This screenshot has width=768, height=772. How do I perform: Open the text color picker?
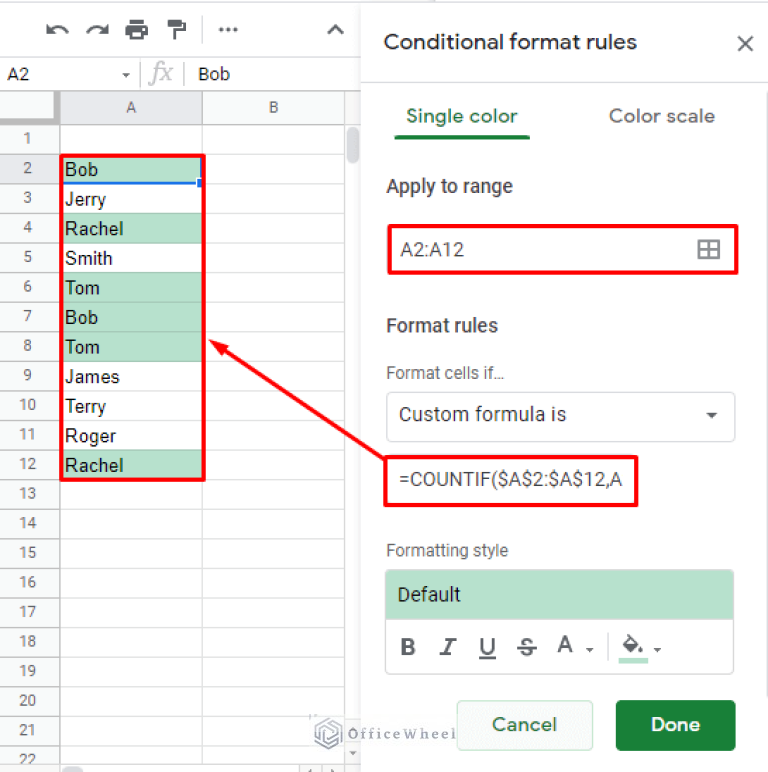tap(573, 647)
